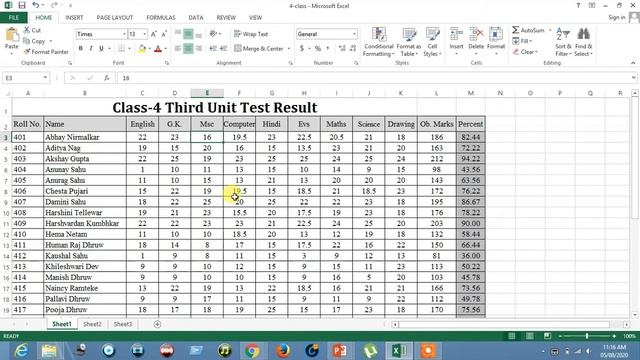This screenshot has height=360, width=640.
Task: Click the Cut command
Action: click(x=33, y=30)
